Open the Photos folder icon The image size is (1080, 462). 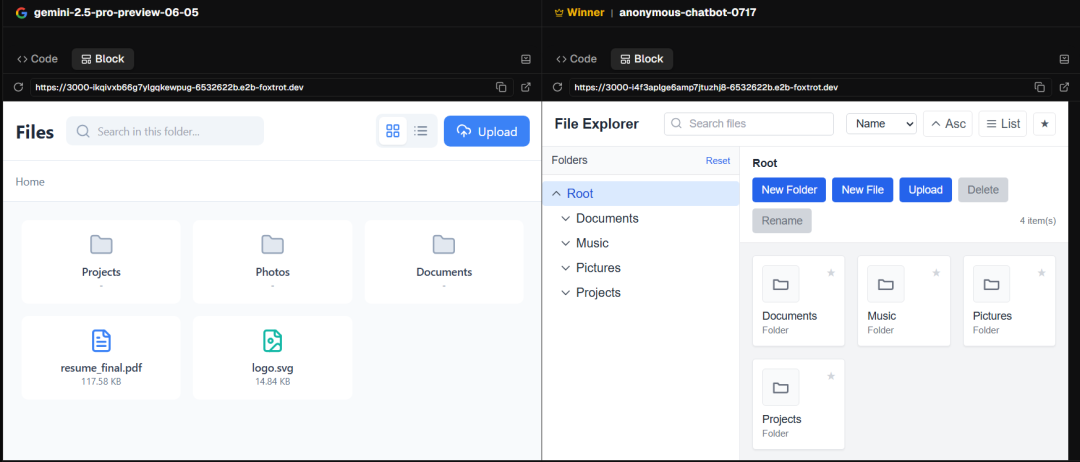tap(272, 244)
